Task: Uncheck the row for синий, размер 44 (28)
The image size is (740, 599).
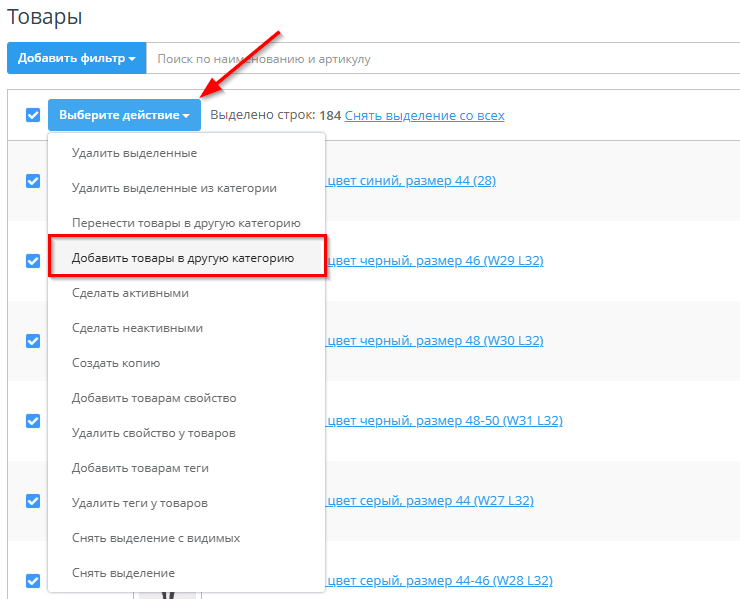Action: coord(33,181)
